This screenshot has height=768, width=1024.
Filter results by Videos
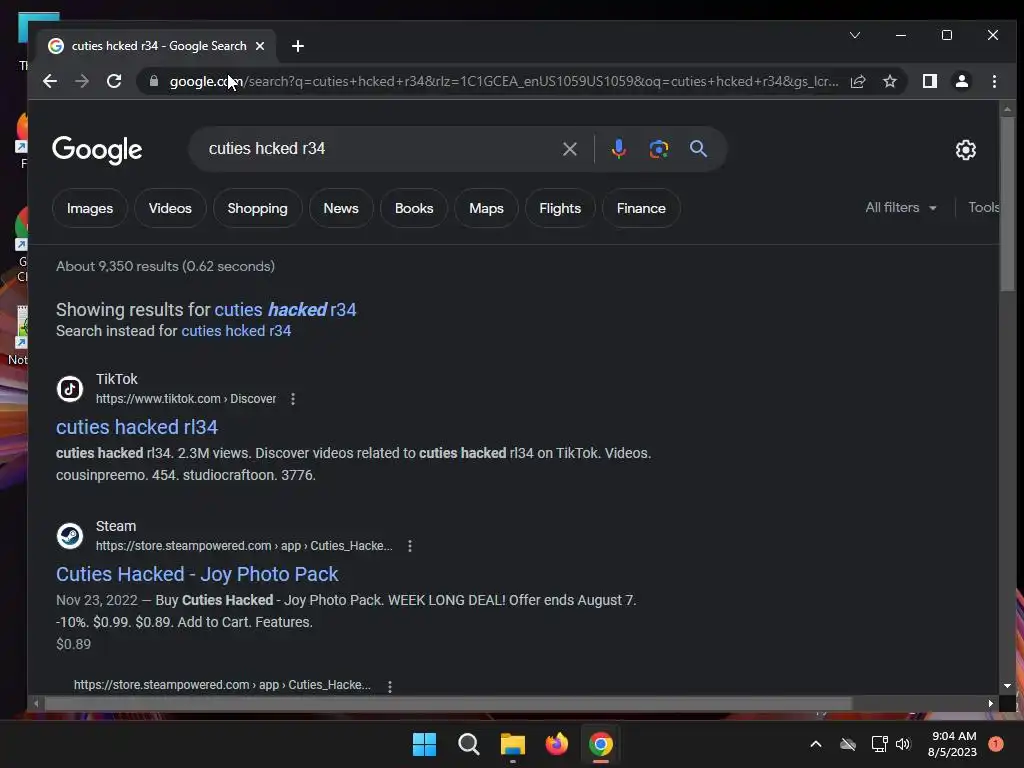point(170,208)
